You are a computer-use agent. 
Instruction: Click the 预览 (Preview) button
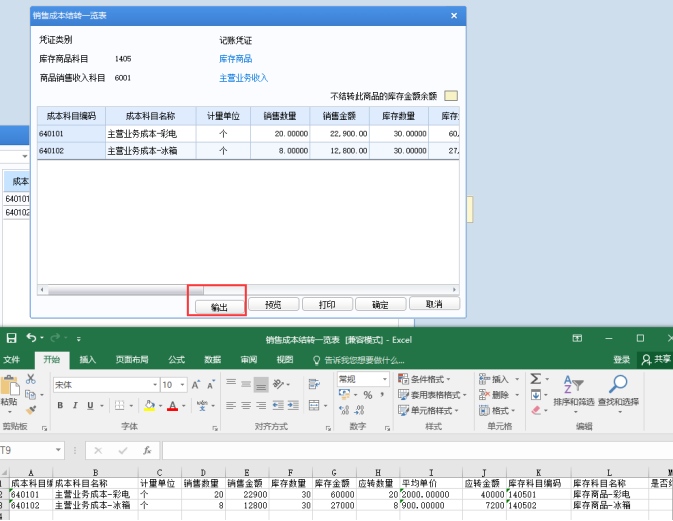[x=273, y=304]
